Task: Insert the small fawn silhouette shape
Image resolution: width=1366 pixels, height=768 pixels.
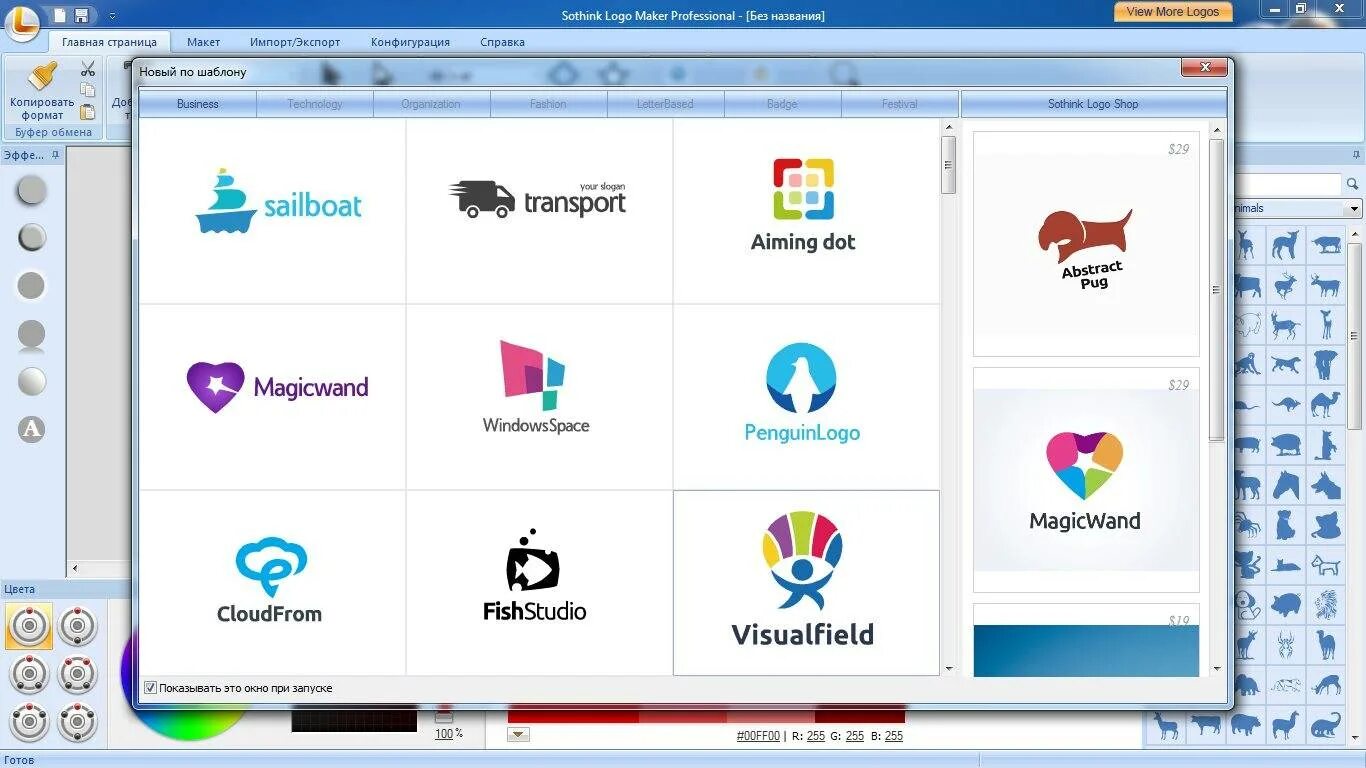Action: click(x=1326, y=324)
